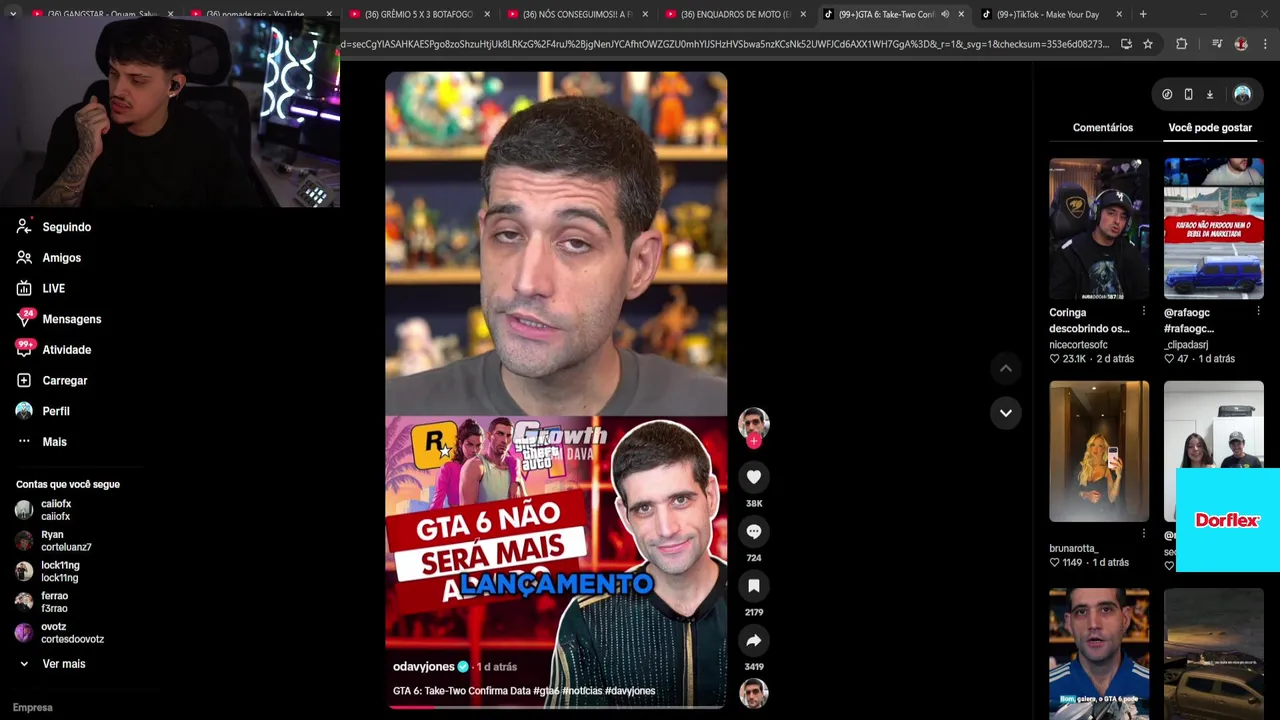Seek in the video progress bar

click(x=556, y=707)
